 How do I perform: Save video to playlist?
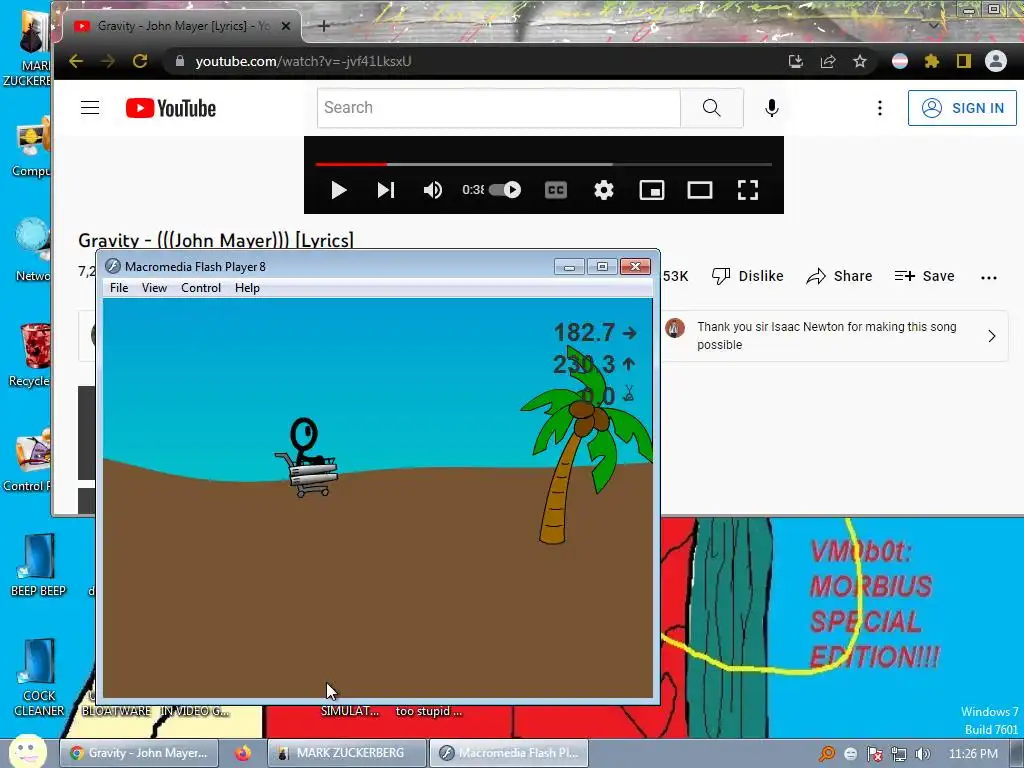[924, 276]
